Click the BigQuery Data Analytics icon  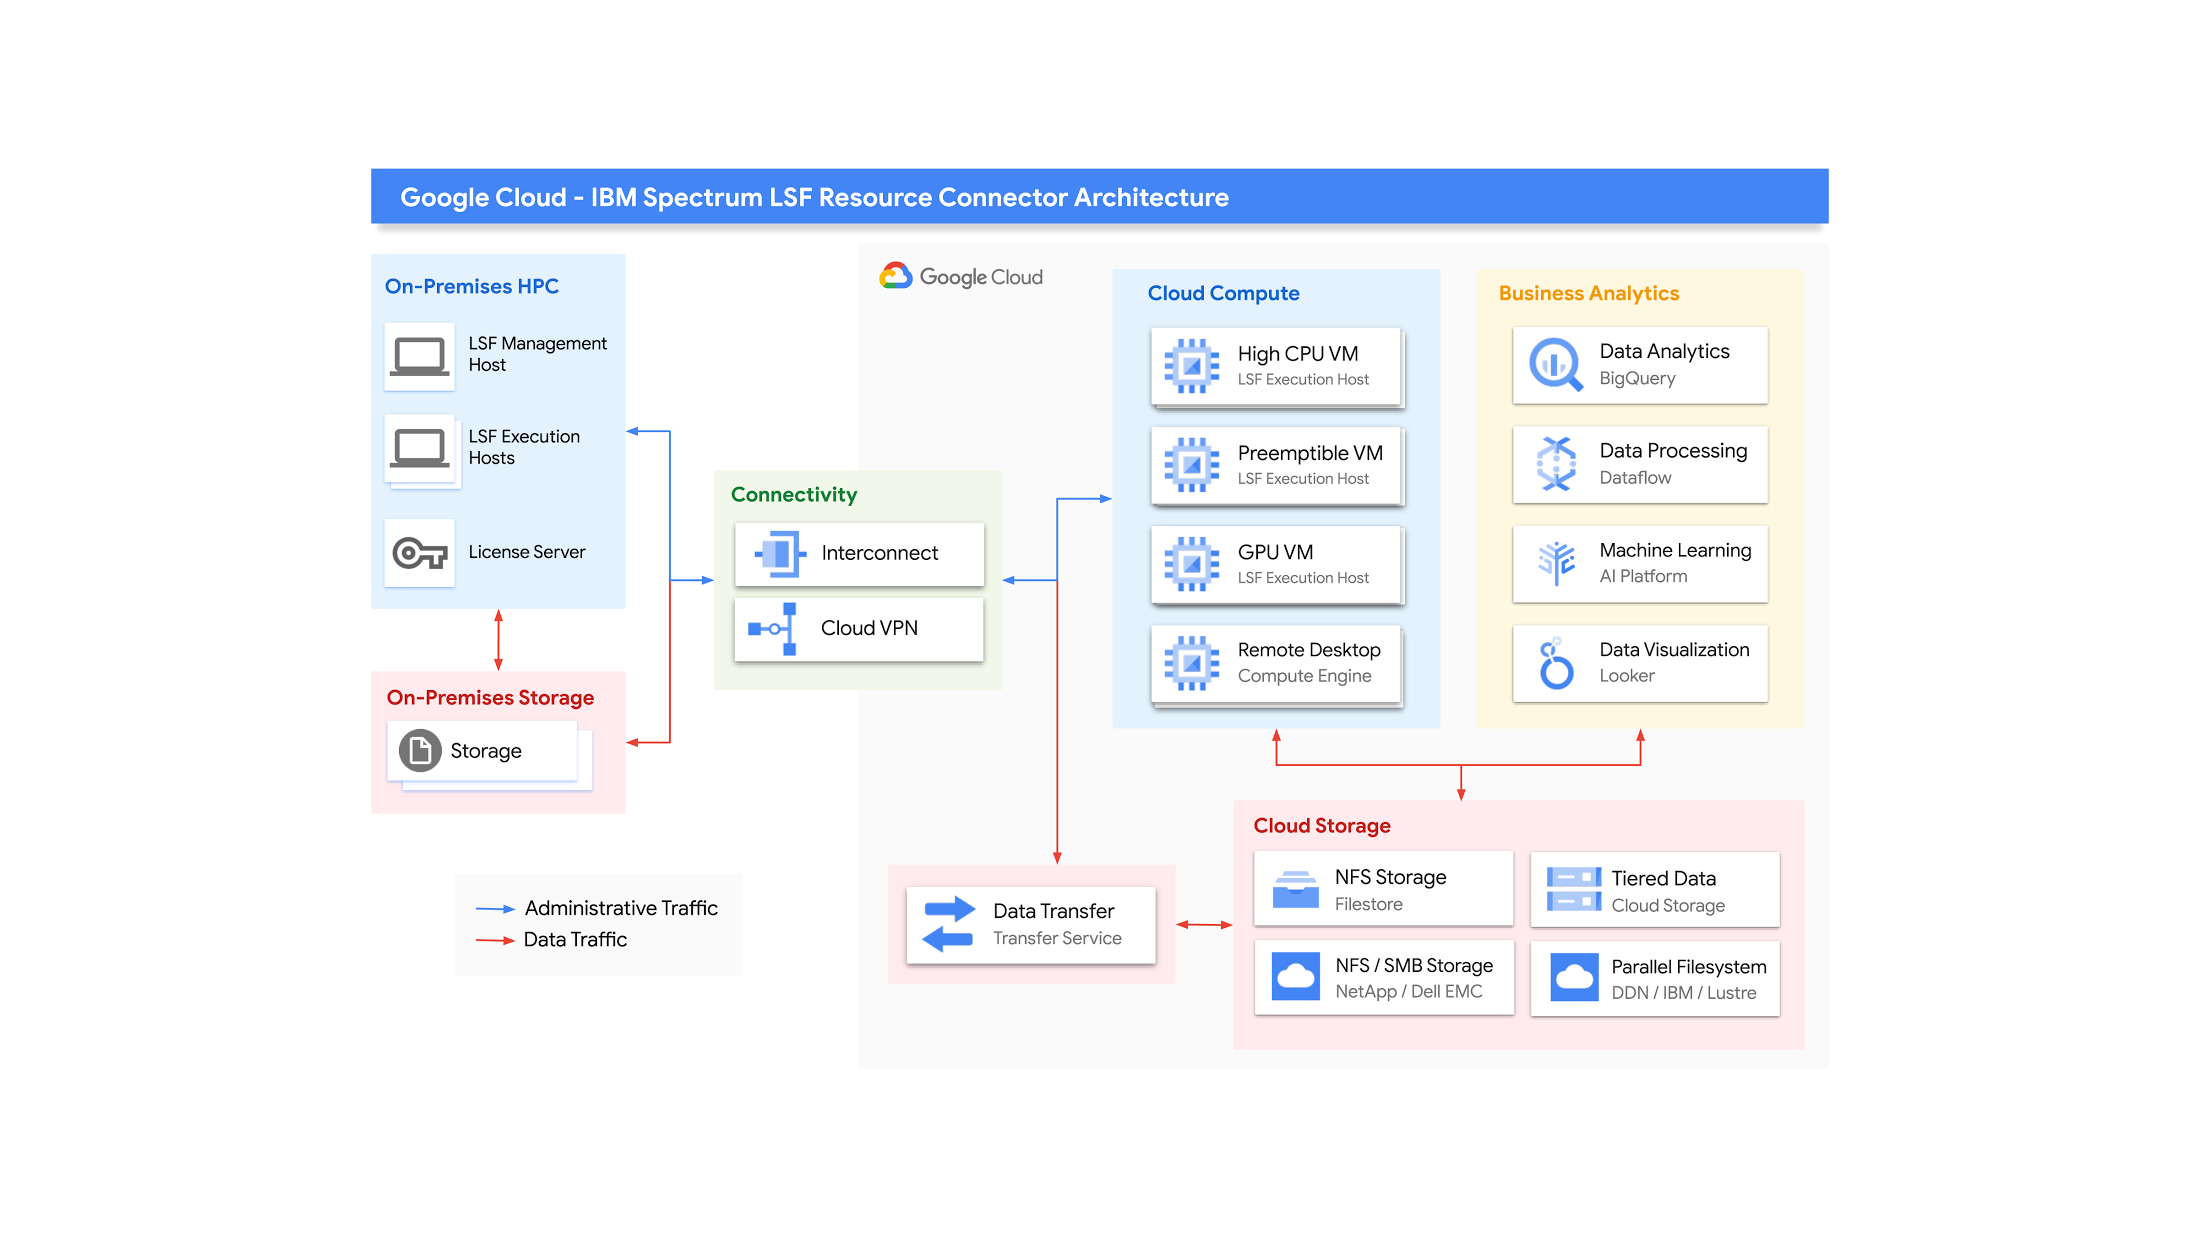click(1556, 365)
